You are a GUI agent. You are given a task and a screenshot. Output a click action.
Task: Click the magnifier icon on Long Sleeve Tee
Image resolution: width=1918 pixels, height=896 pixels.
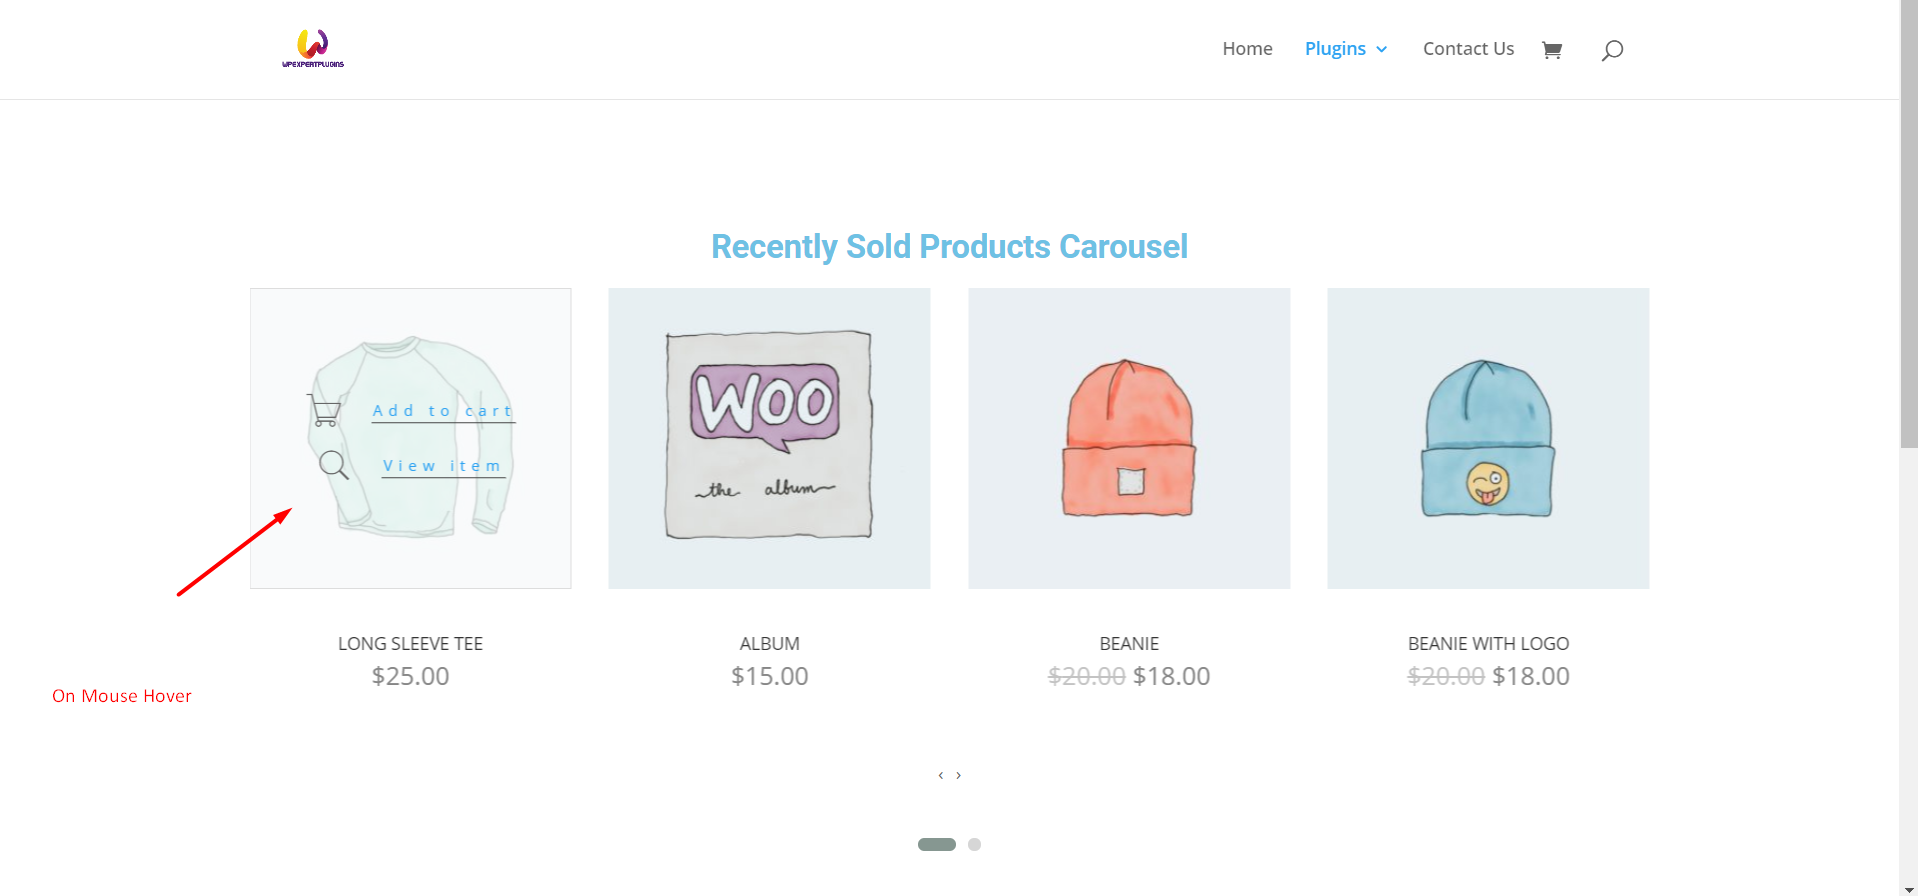(333, 465)
